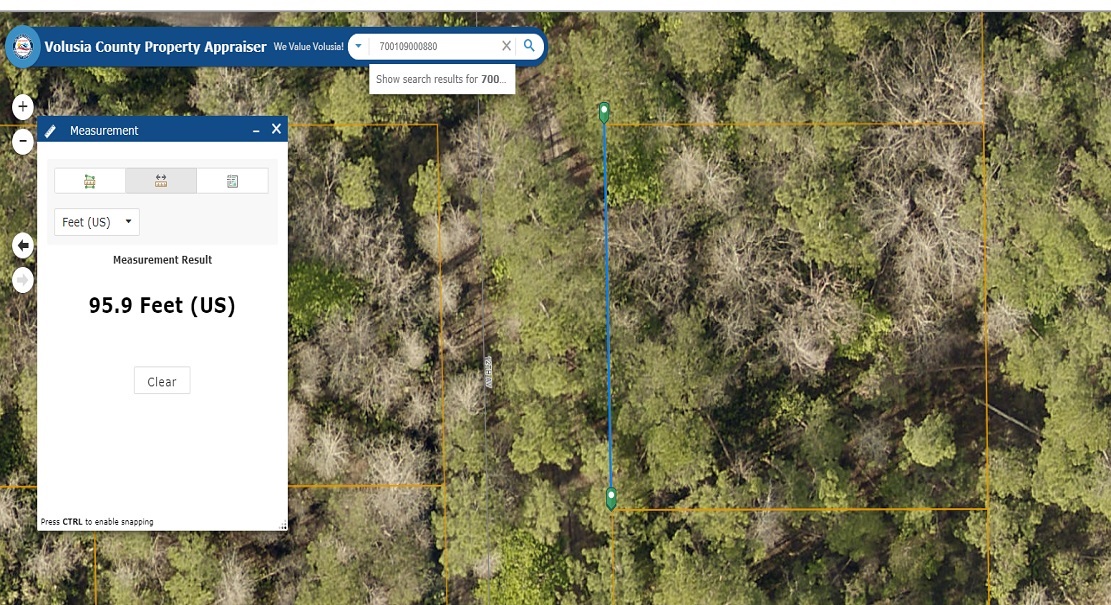Viewport: 1111px width, 605px height.
Task: Go to previous map extent arrow
Action: pyautogui.click(x=23, y=246)
